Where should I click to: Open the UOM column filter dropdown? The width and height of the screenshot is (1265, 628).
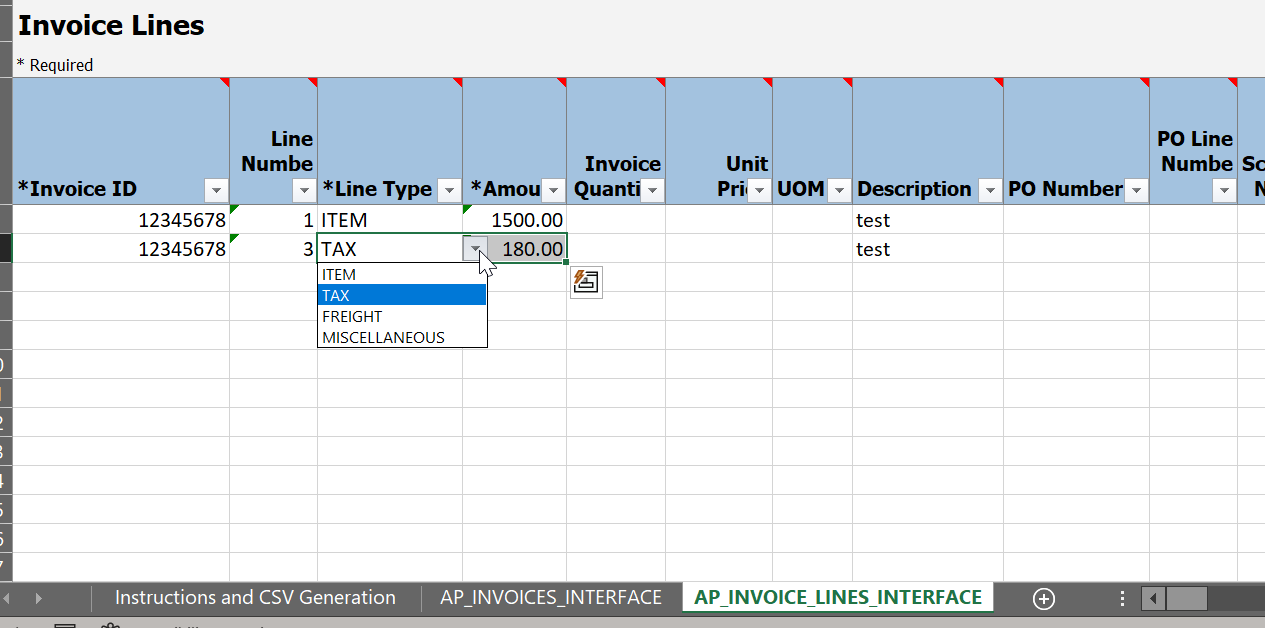pyautogui.click(x=839, y=189)
